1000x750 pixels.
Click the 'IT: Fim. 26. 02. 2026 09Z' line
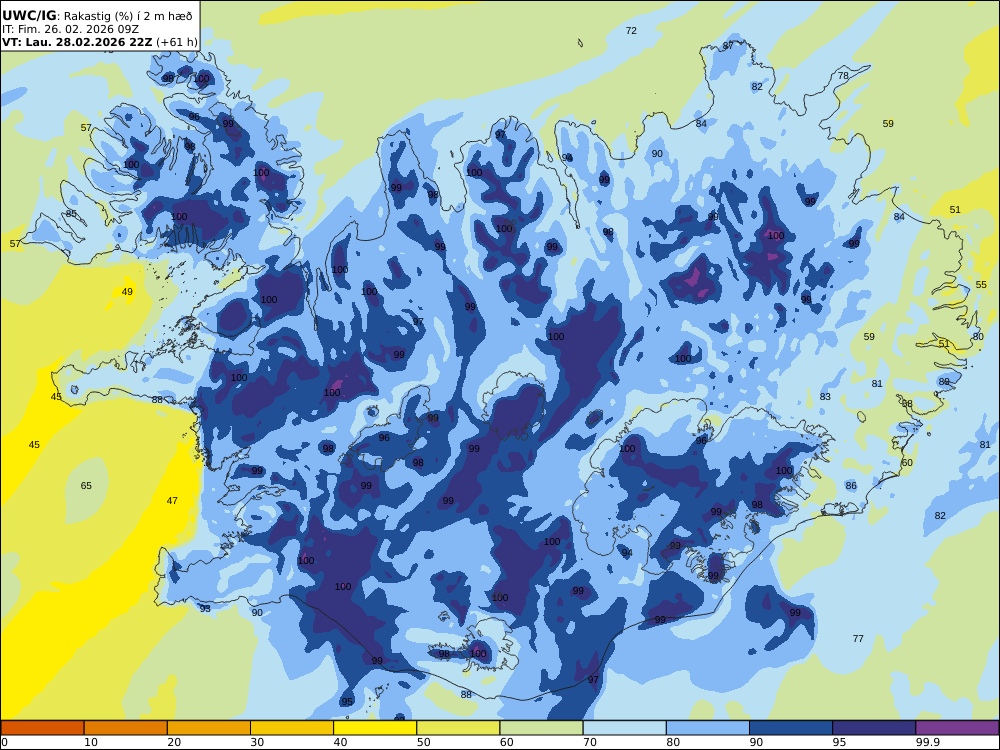[x=70, y=29]
